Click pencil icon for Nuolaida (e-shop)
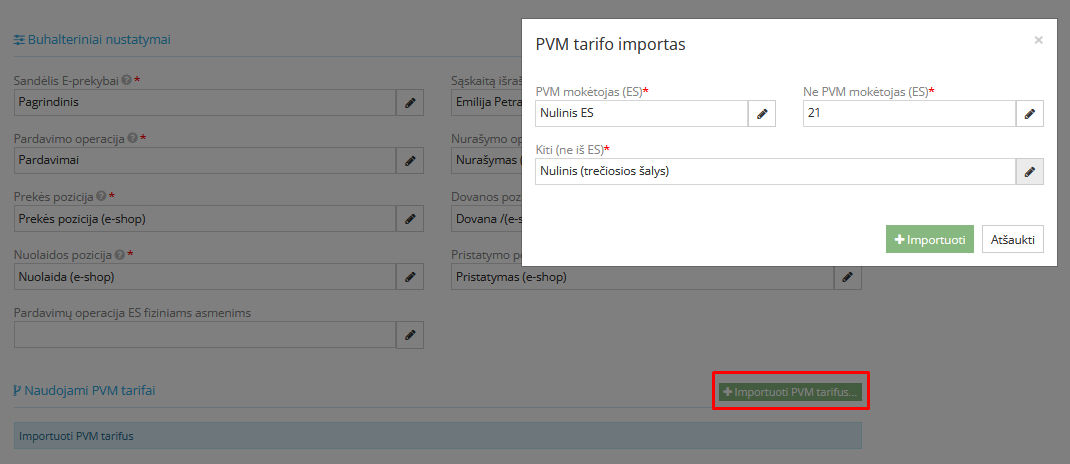 click(410, 276)
